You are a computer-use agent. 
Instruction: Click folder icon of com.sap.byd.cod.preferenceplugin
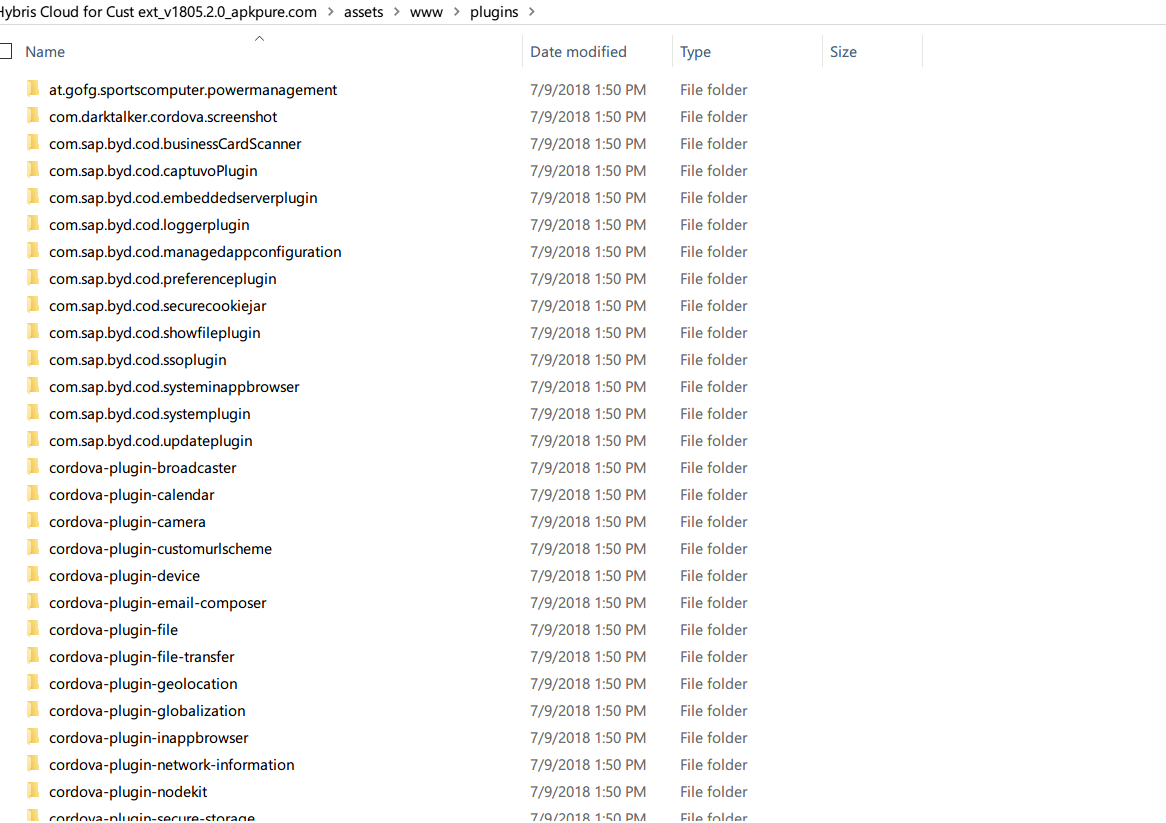click(x=33, y=278)
